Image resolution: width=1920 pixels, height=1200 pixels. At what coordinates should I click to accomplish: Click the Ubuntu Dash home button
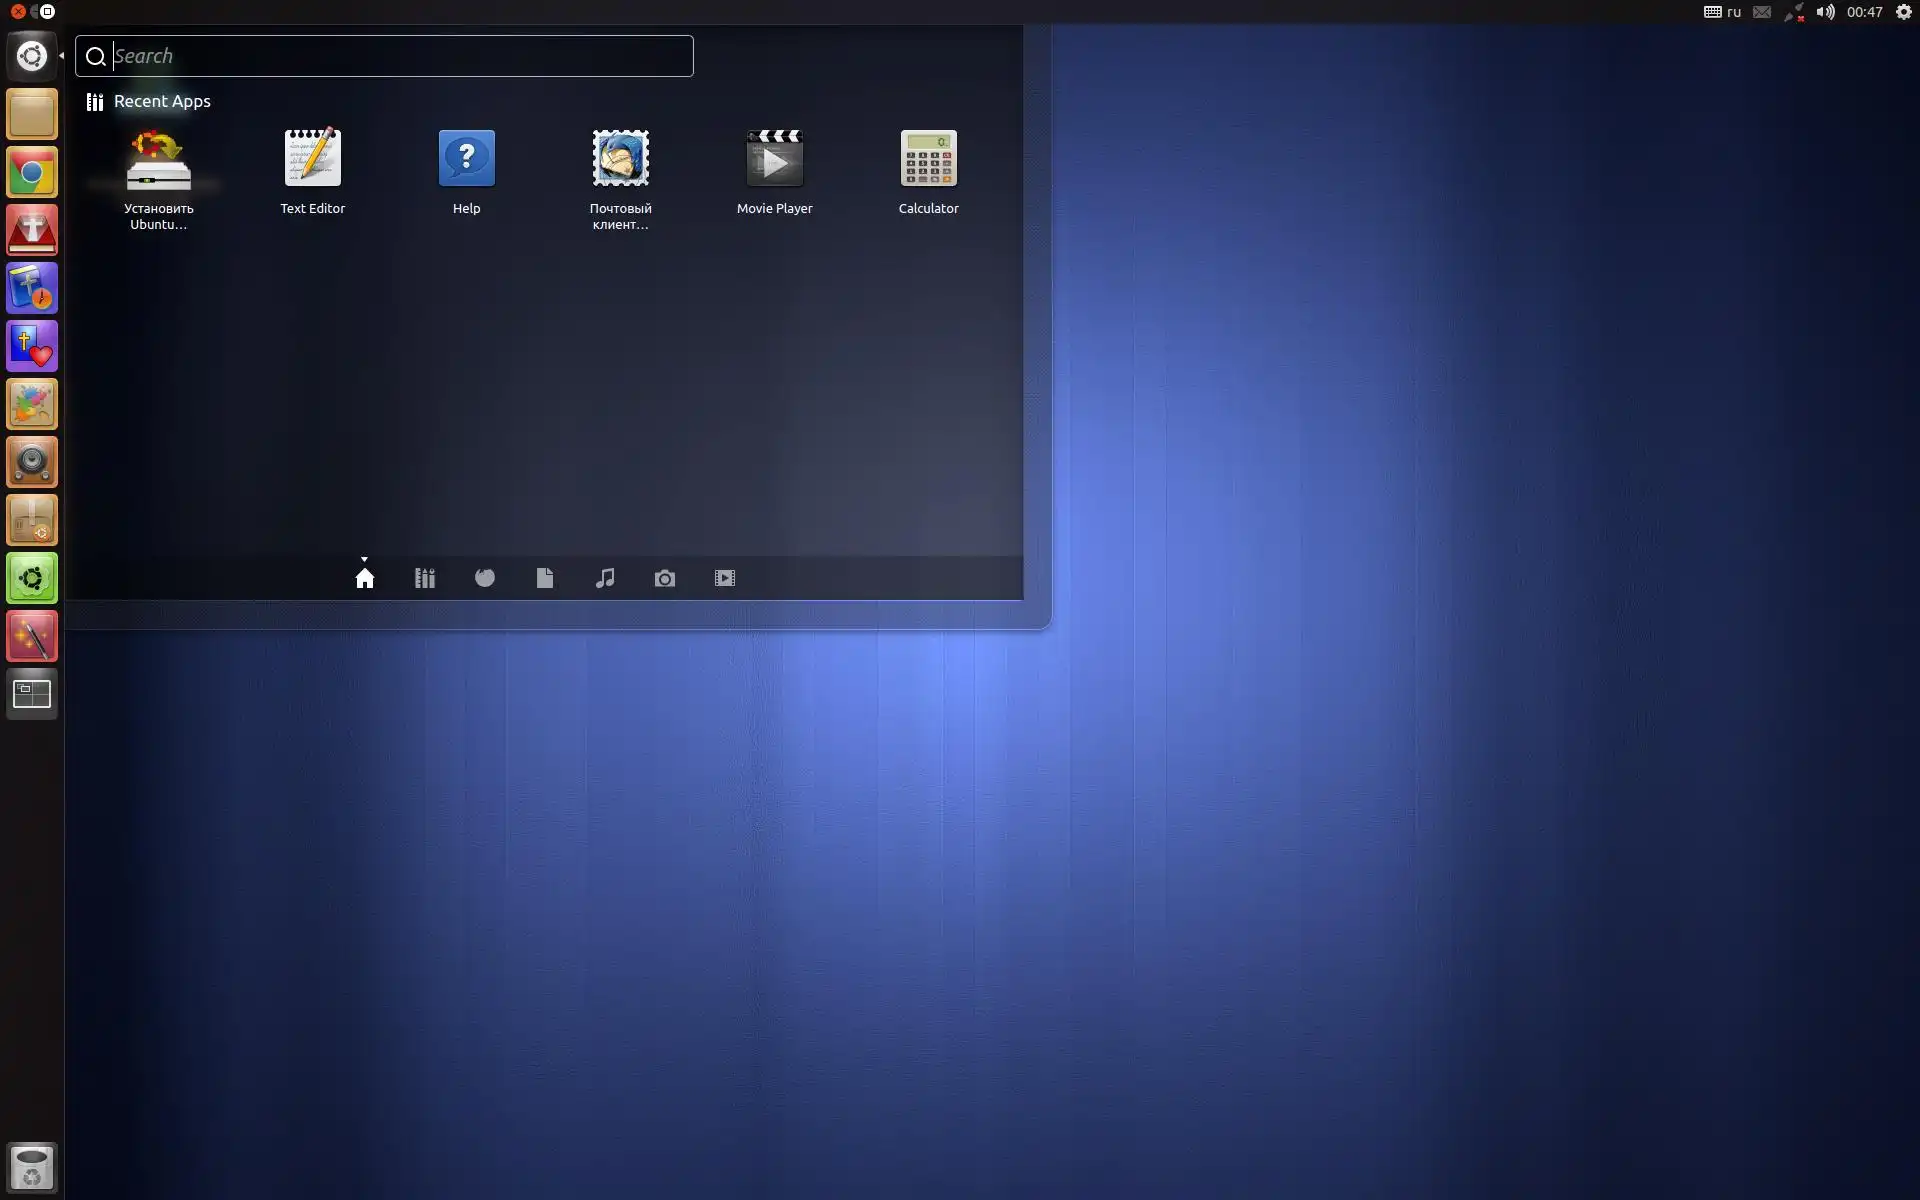(32, 56)
